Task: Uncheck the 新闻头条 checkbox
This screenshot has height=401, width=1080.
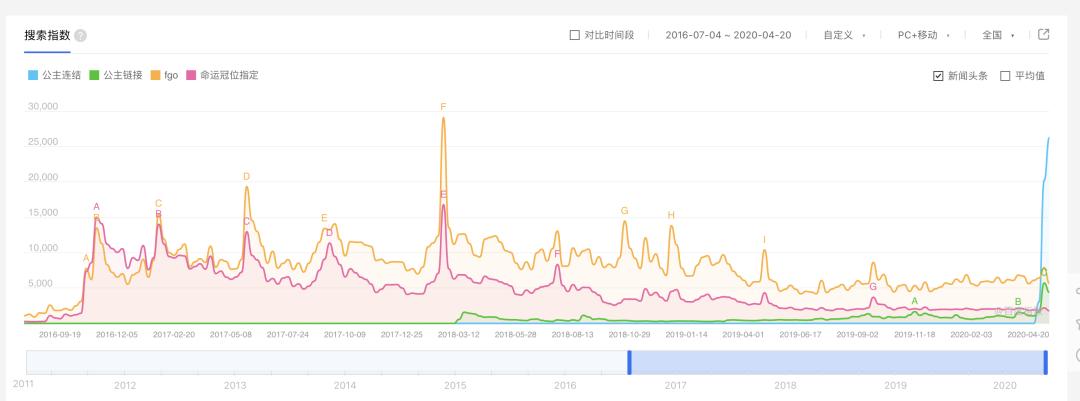Action: pos(938,75)
